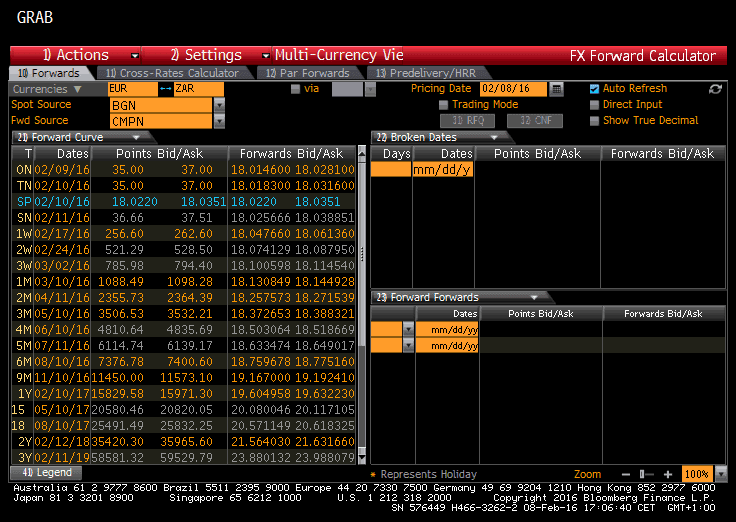Image resolution: width=736 pixels, height=522 pixels.
Task: Open the via currency dropdown arrow
Action: (x=370, y=89)
